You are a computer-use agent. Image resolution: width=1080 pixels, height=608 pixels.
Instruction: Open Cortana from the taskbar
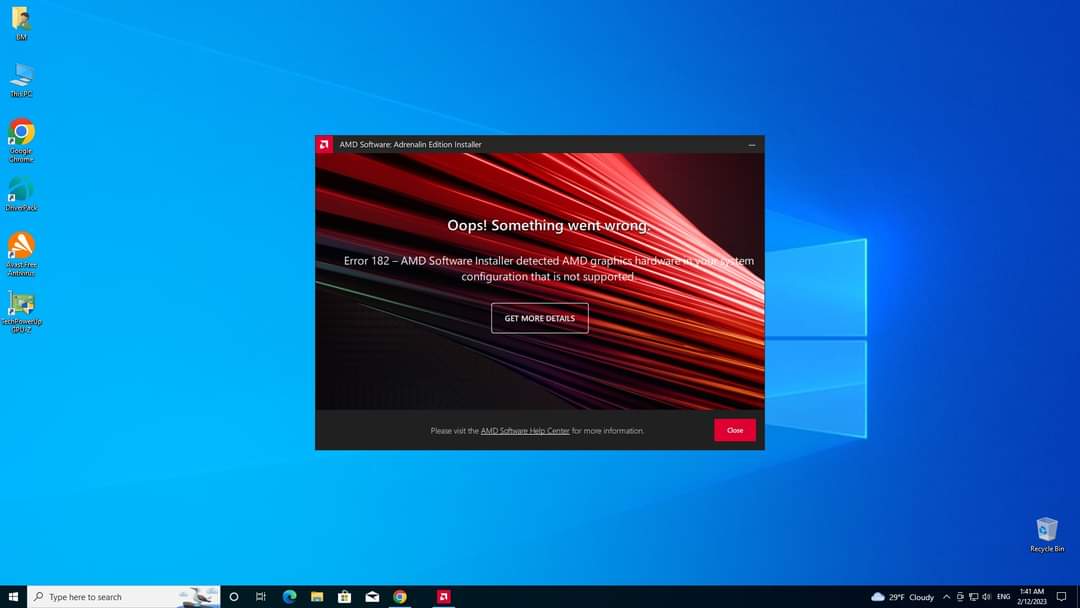pos(233,597)
